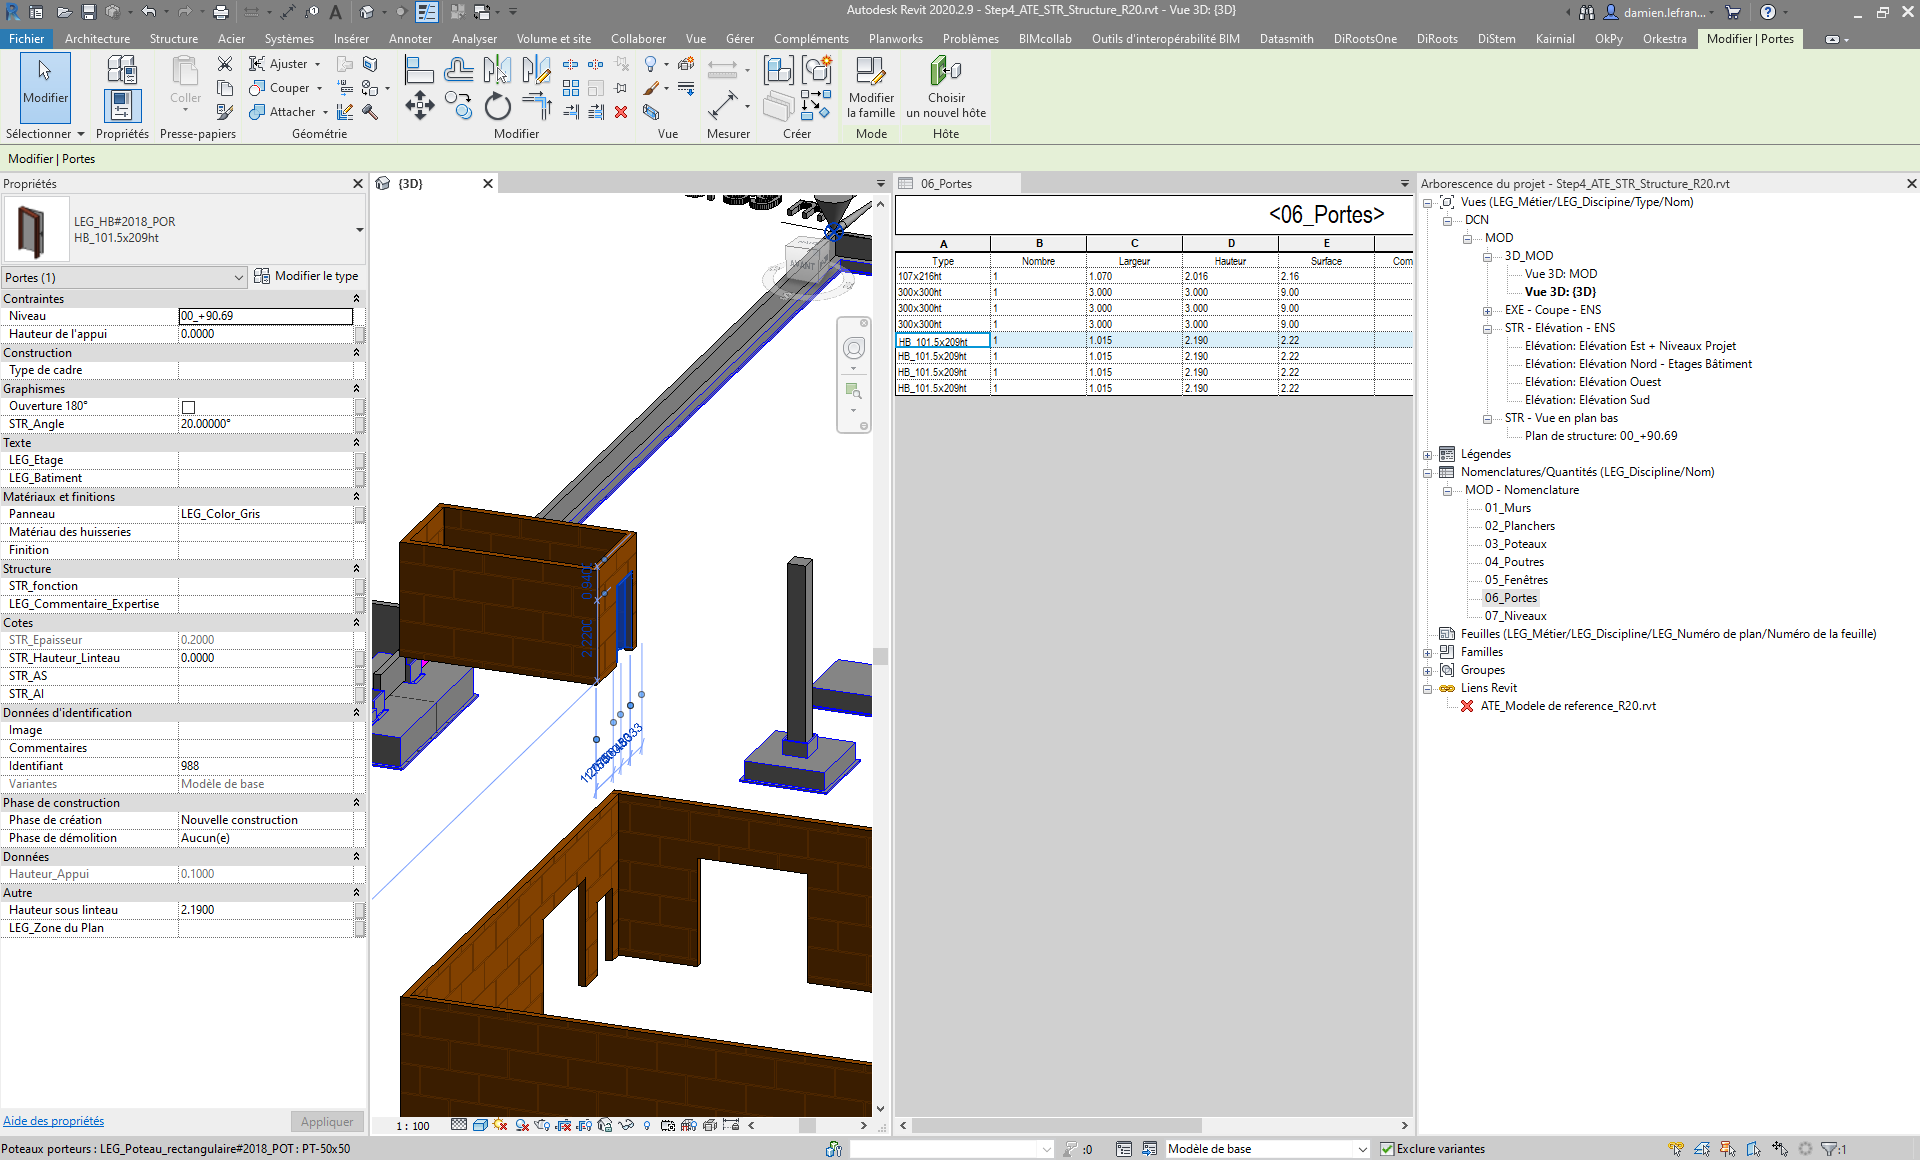Toggle the Ouverture 180° checkbox
The width and height of the screenshot is (1920, 1160).
click(x=188, y=407)
